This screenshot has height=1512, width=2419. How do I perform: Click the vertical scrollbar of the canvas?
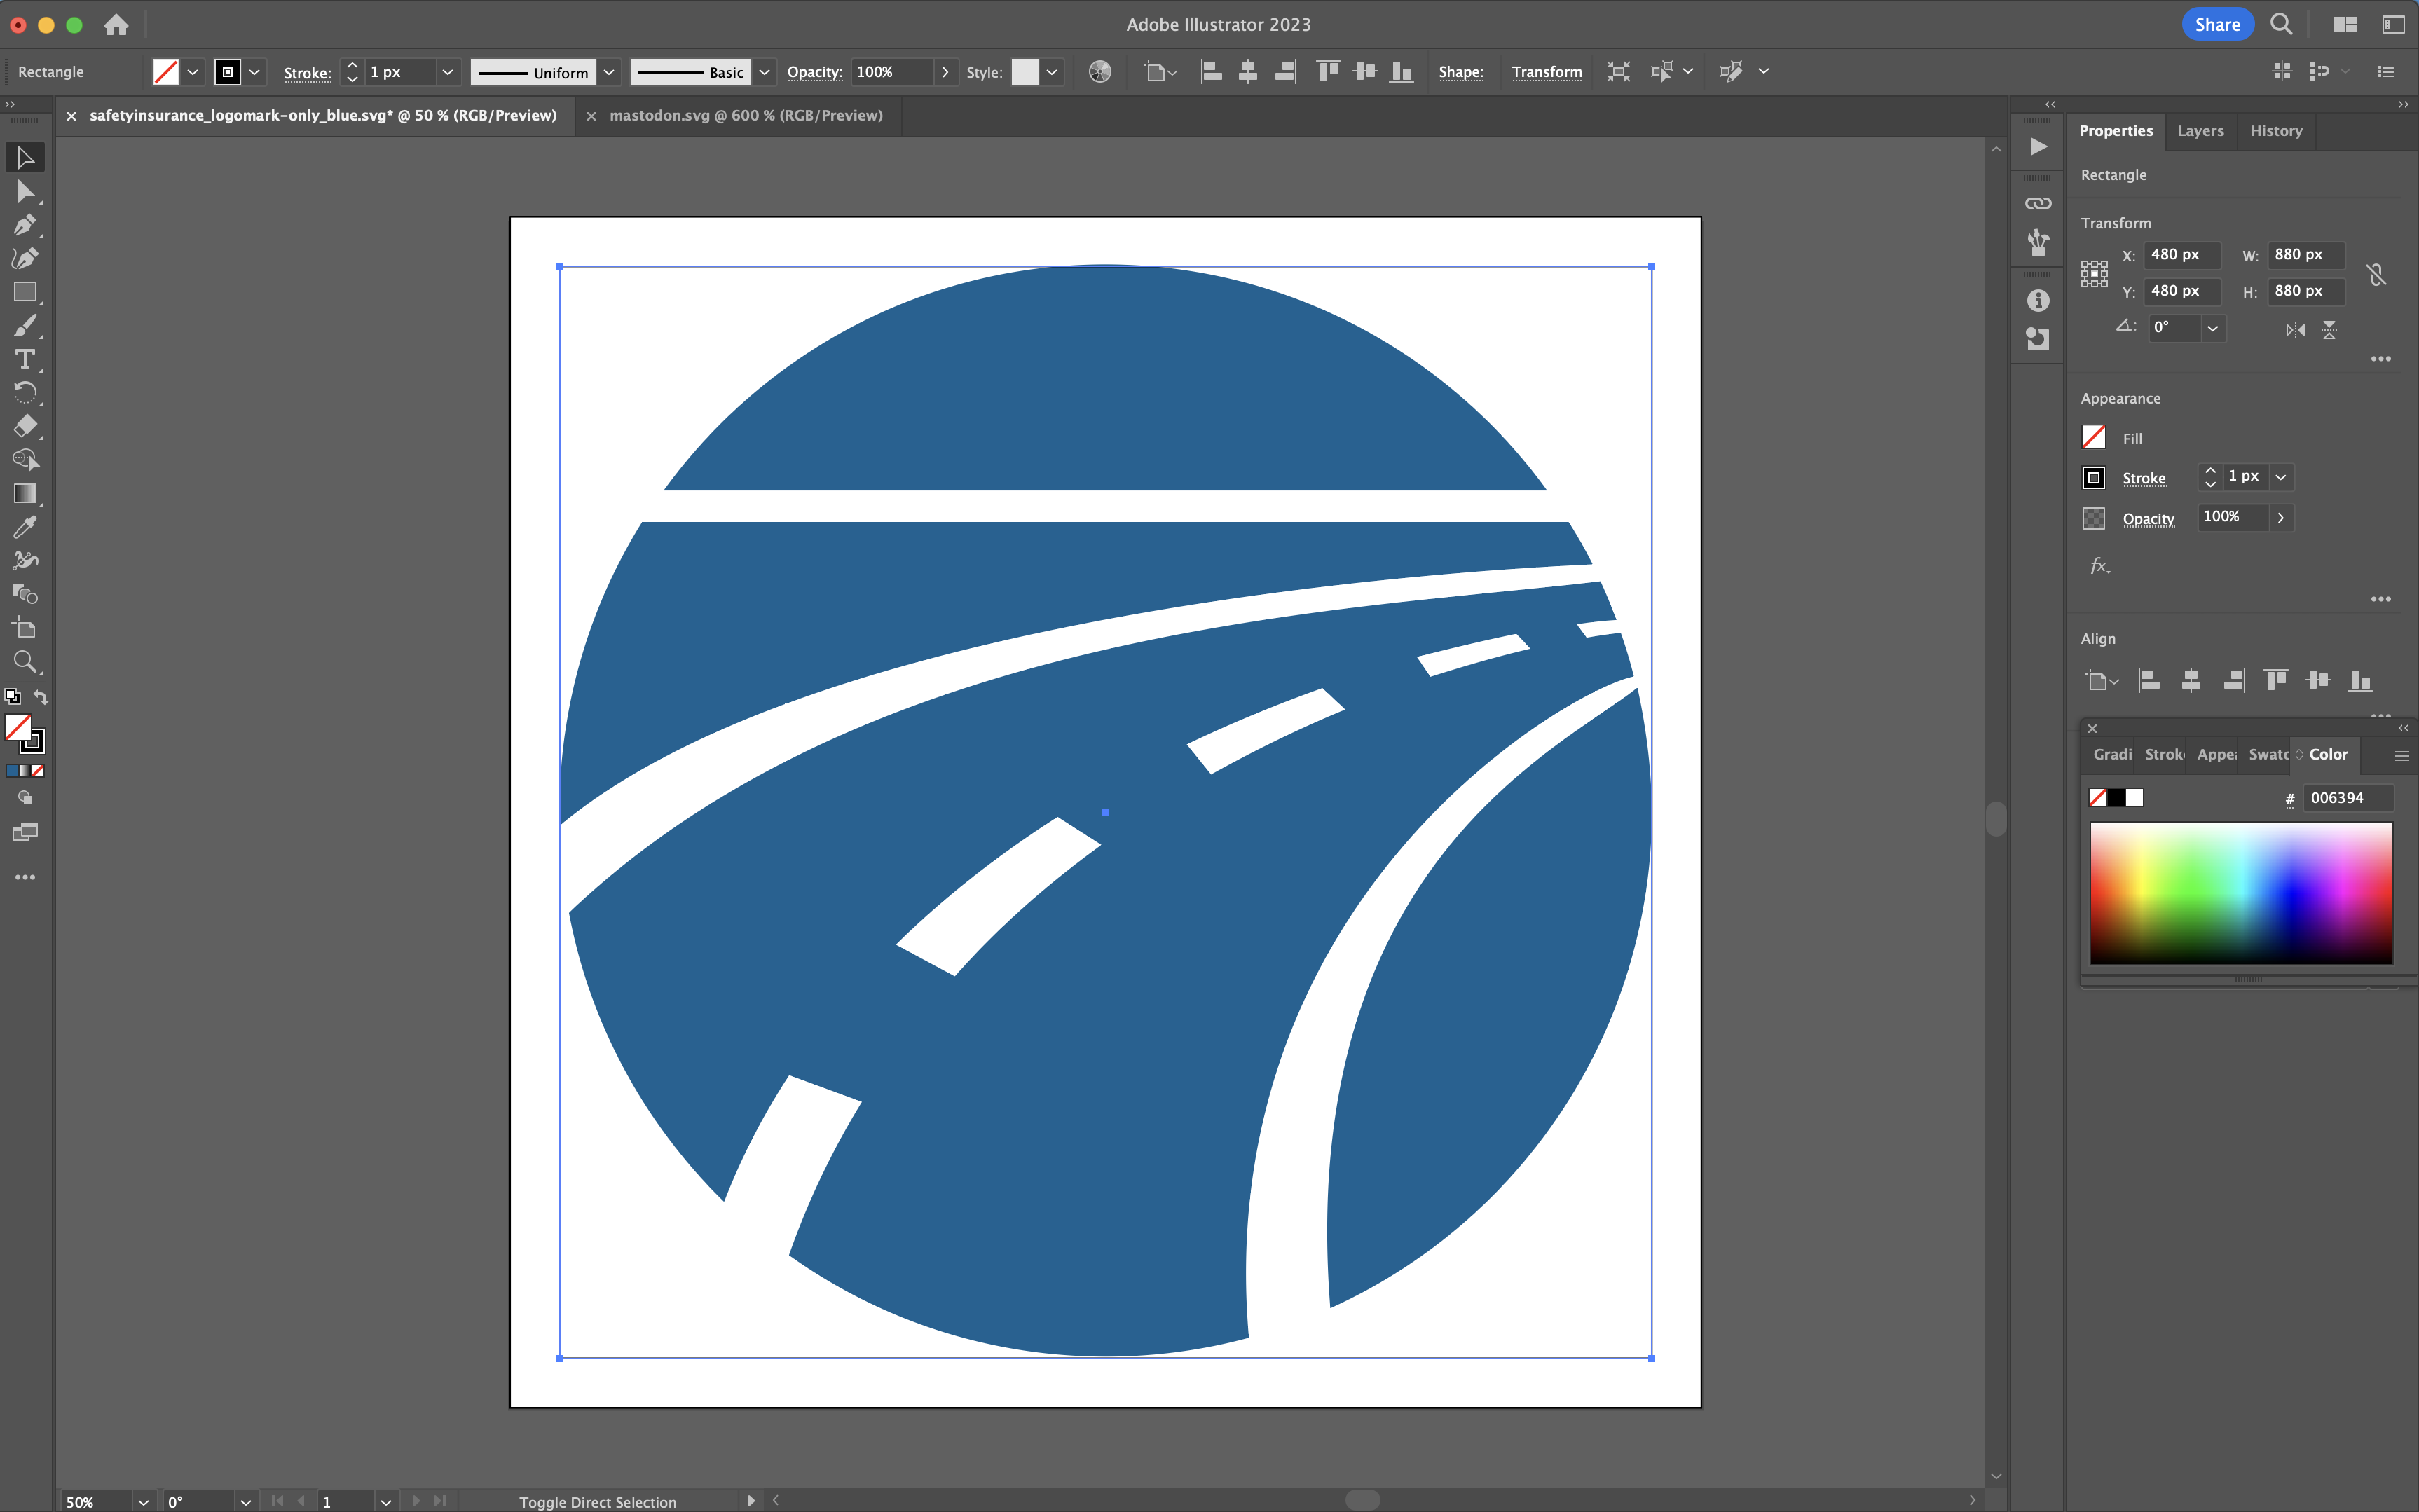pyautogui.click(x=1996, y=818)
